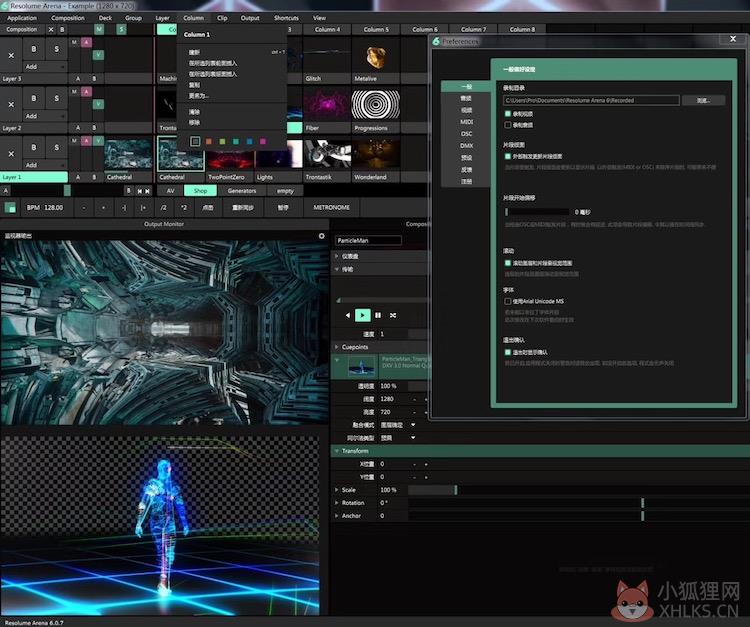Solo Layer 3 with the S button

click(56, 49)
